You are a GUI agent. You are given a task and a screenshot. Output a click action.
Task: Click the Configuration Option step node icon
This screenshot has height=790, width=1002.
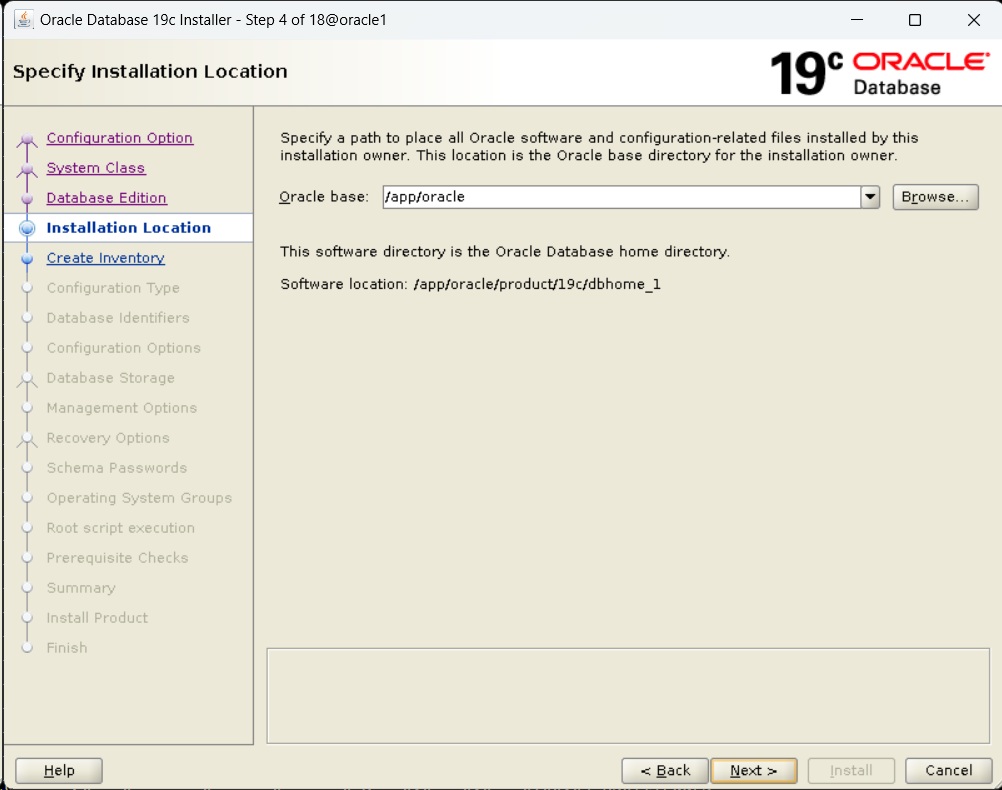click(27, 140)
